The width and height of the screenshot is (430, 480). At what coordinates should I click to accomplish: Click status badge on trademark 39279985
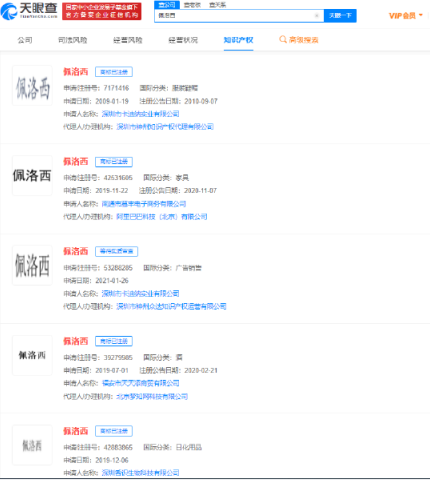pos(114,341)
